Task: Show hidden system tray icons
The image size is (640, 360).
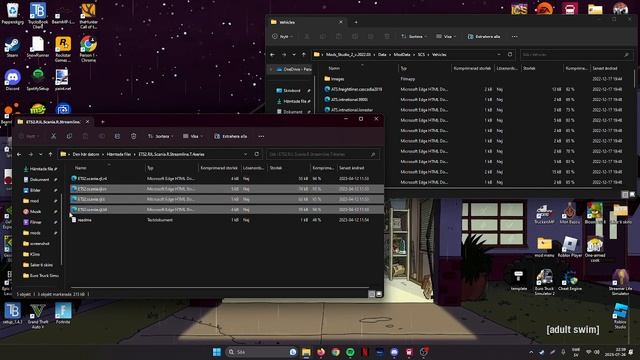Action: [531, 352]
